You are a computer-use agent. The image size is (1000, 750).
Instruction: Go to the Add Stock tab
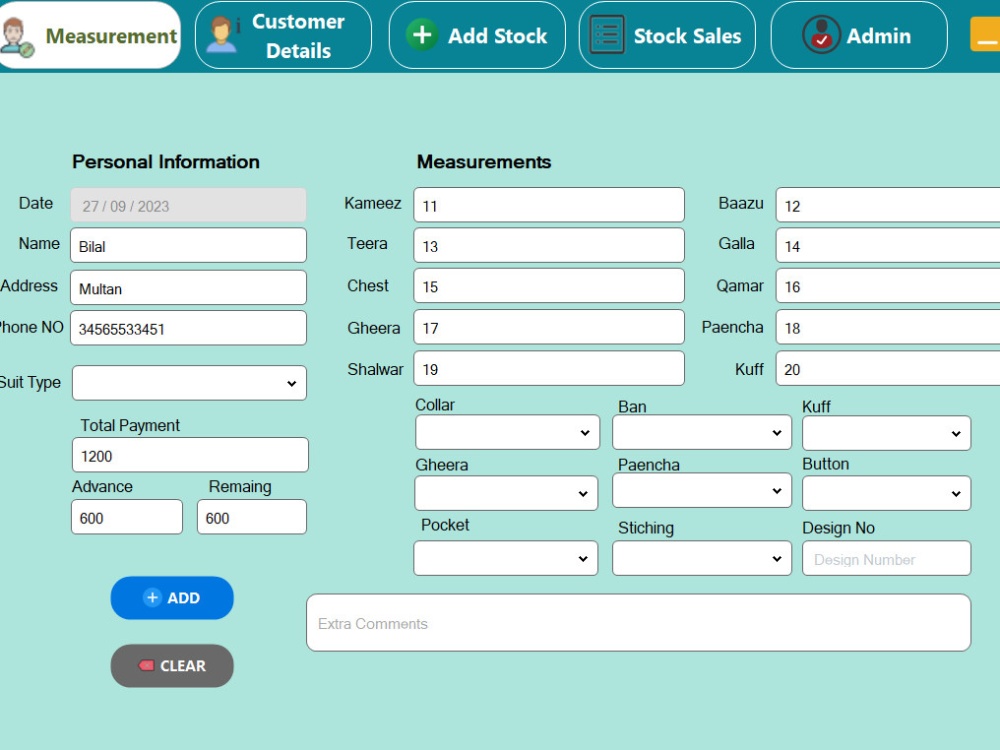[x=477, y=35]
